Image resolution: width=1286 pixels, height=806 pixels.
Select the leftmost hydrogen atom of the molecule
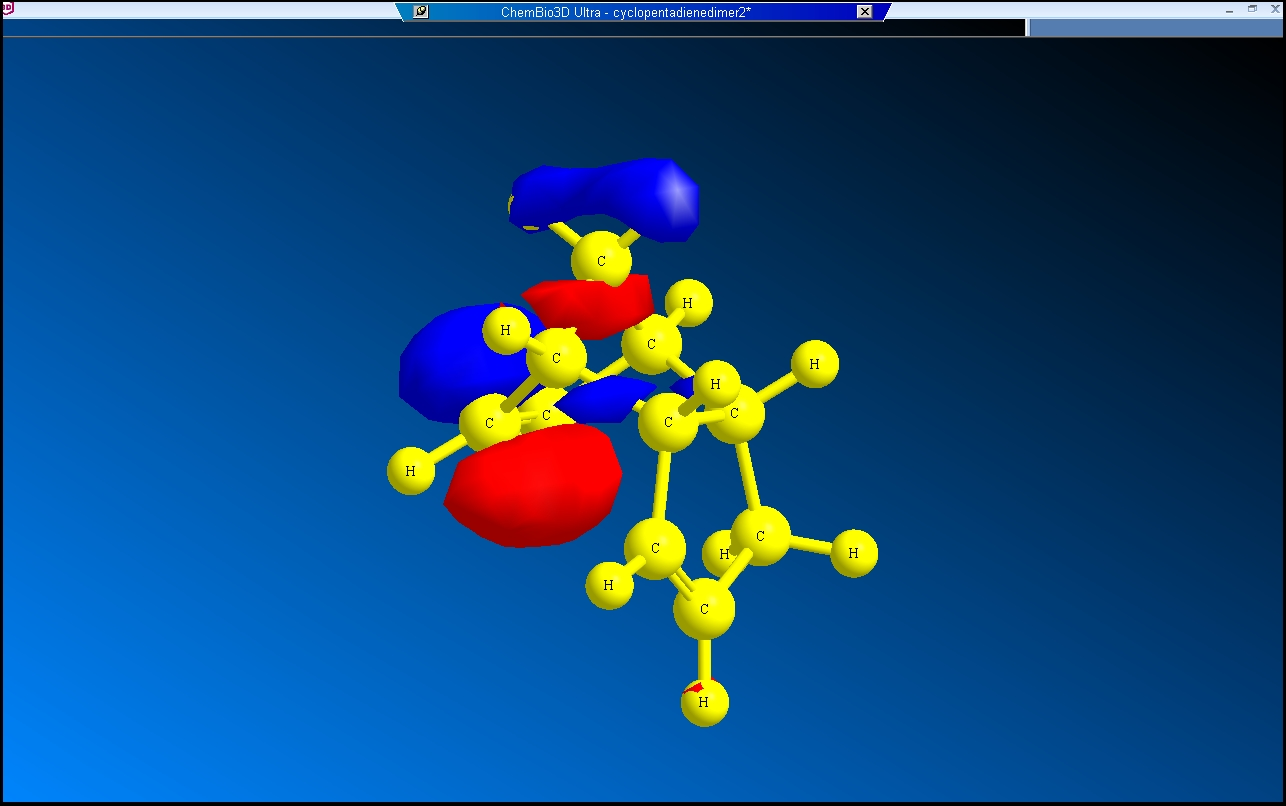(x=411, y=470)
